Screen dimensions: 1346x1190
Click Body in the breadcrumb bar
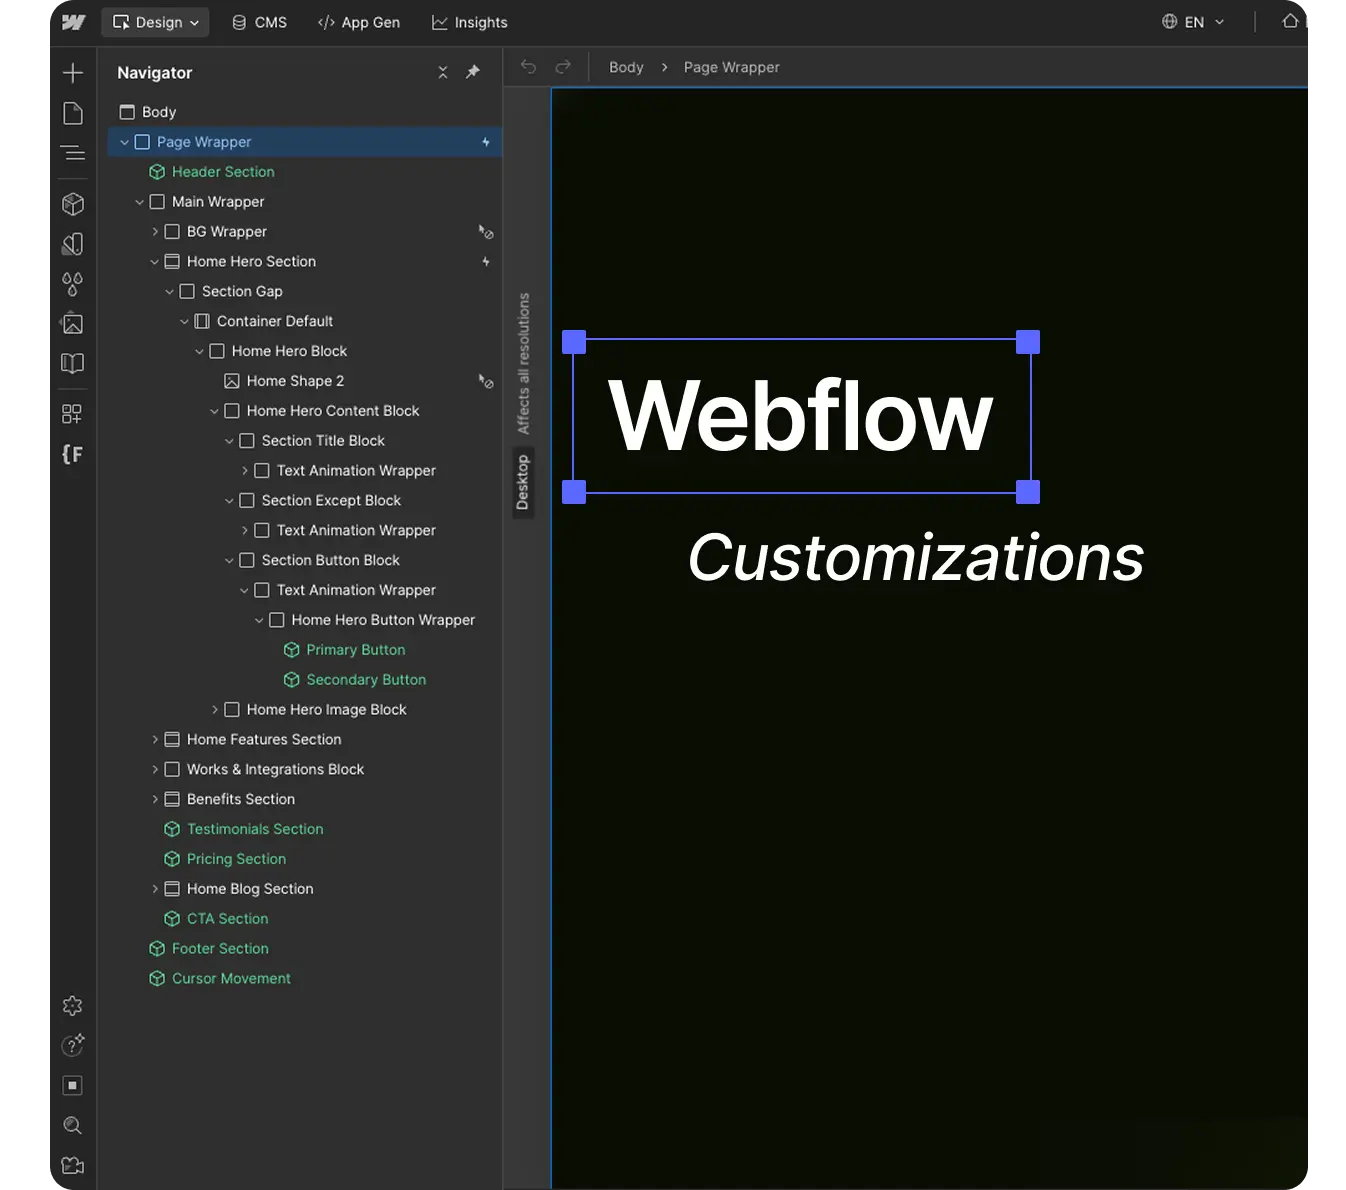click(x=626, y=67)
